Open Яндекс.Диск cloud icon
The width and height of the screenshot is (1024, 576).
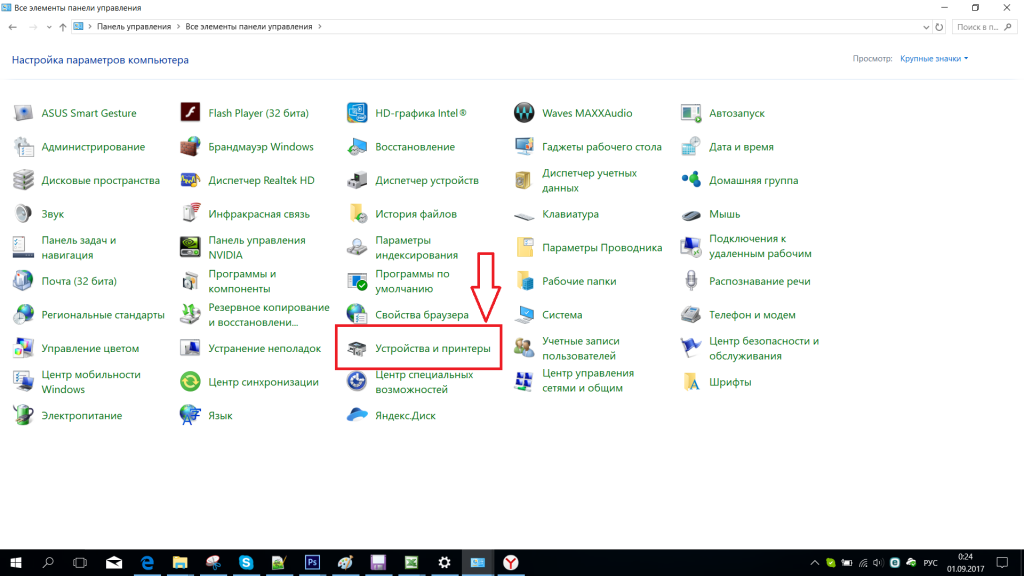tap(357, 415)
